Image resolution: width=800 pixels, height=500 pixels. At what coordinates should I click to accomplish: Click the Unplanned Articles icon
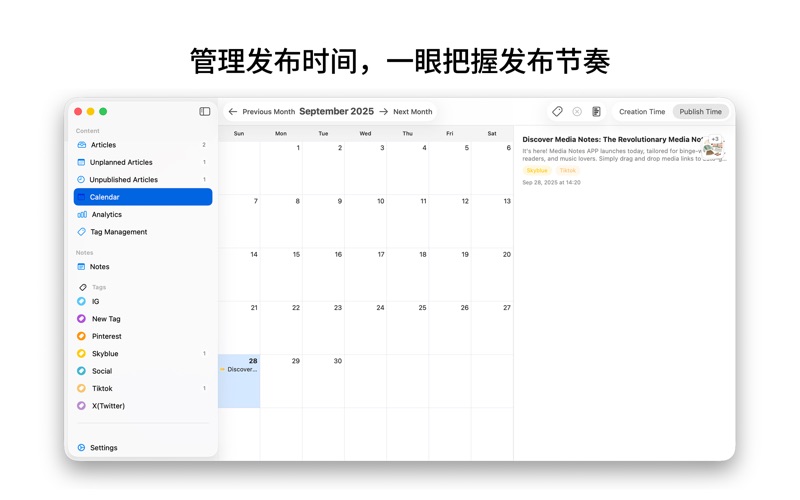coord(81,162)
